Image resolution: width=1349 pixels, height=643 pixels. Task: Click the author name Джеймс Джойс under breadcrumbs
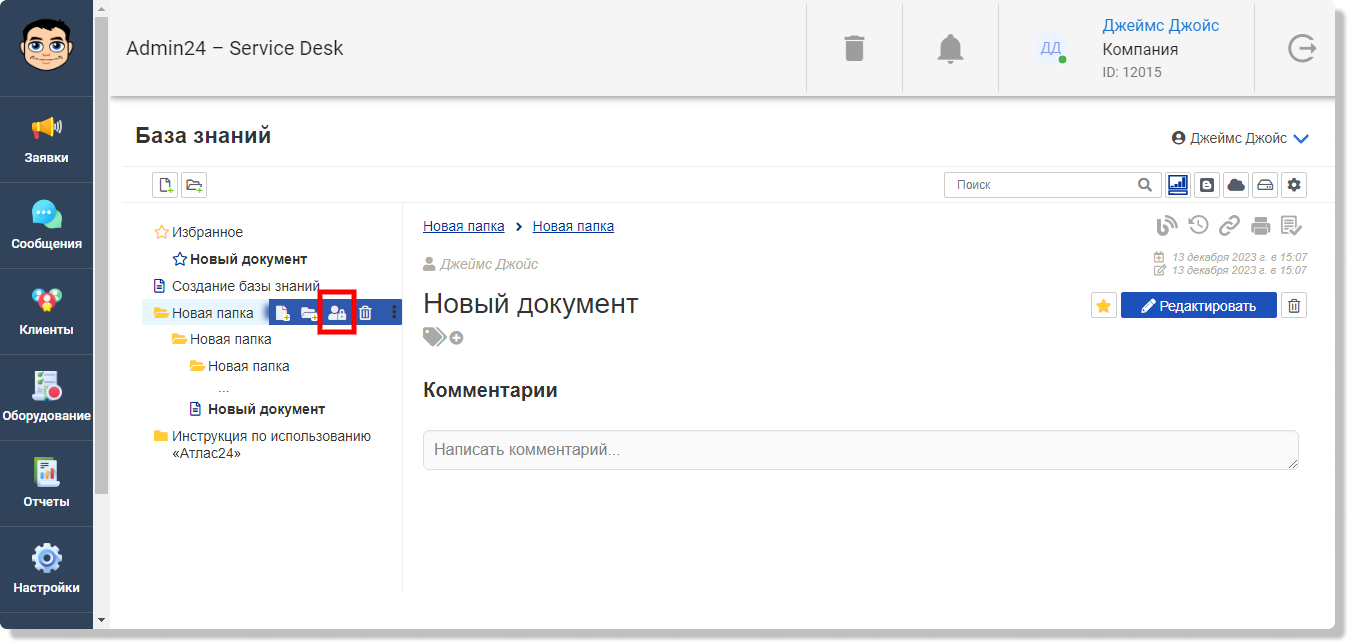pyautogui.click(x=489, y=264)
